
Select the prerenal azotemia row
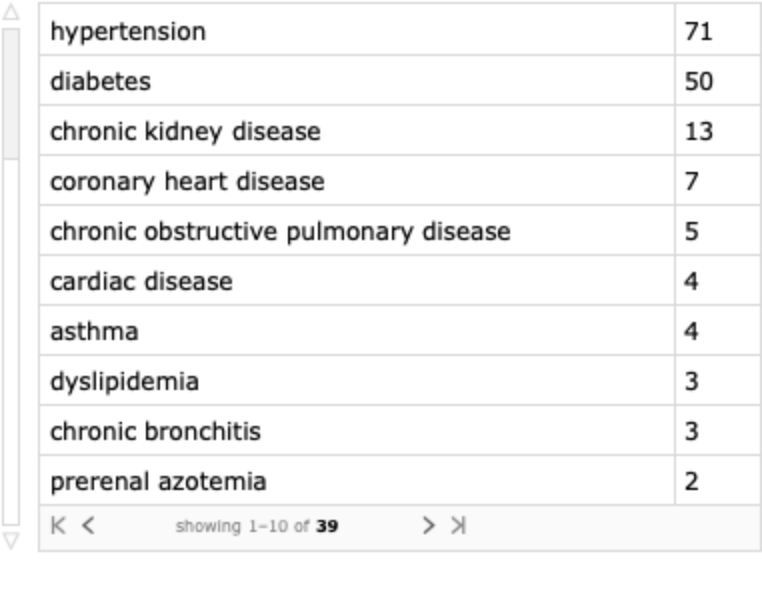(158, 481)
